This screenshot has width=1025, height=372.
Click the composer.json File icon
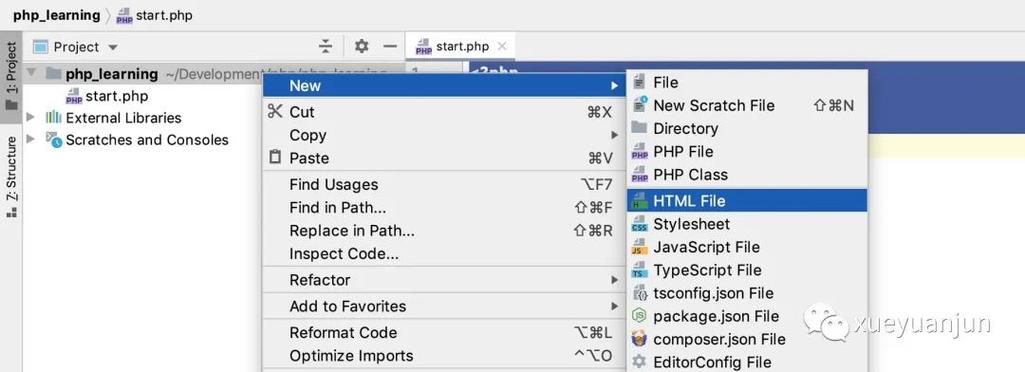pyautogui.click(x=639, y=339)
